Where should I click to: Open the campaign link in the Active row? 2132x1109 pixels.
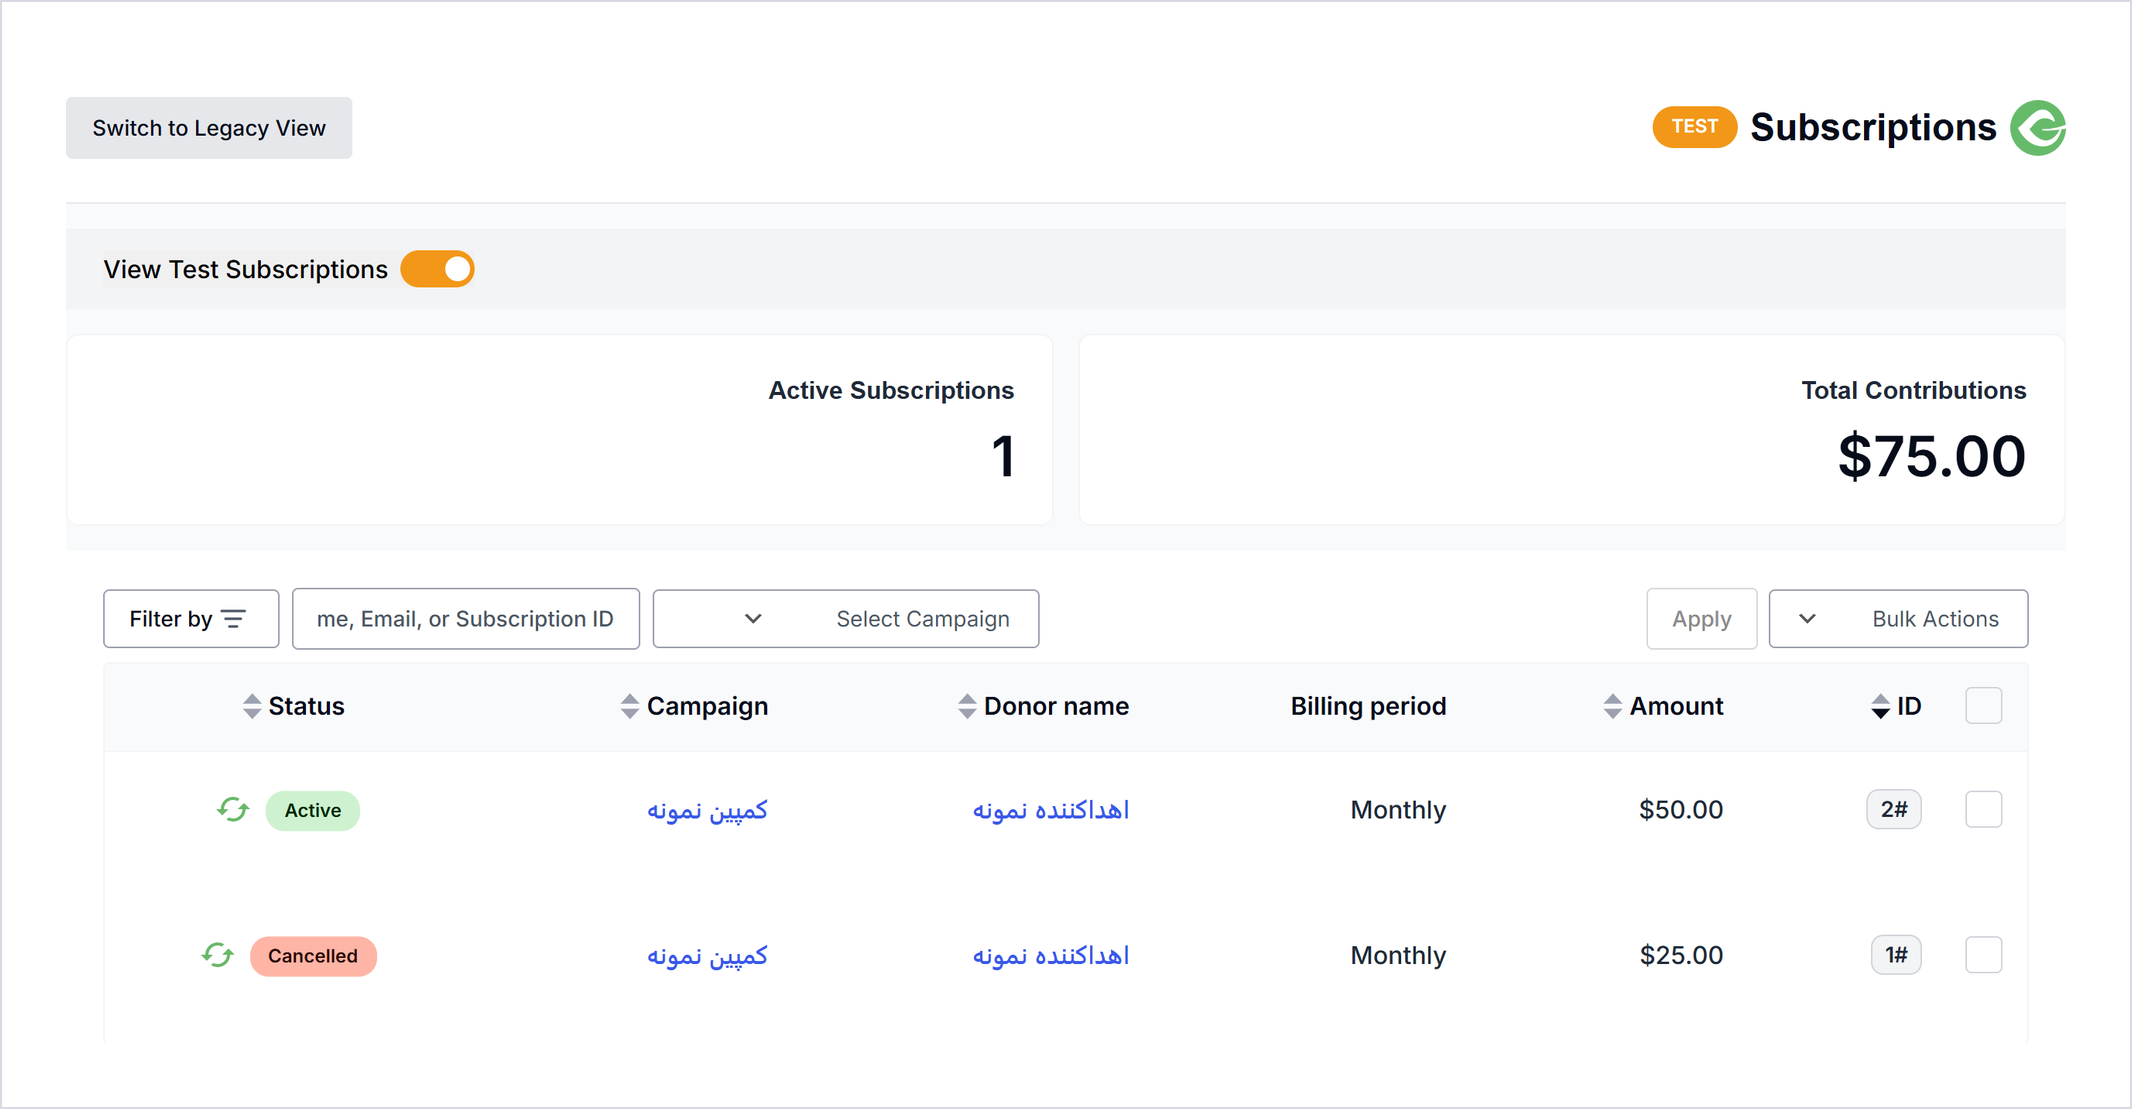(x=707, y=810)
